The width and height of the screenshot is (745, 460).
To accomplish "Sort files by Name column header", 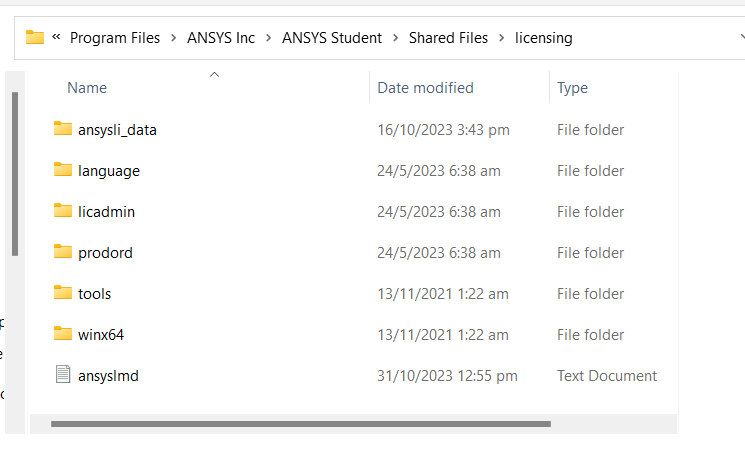I will [87, 88].
